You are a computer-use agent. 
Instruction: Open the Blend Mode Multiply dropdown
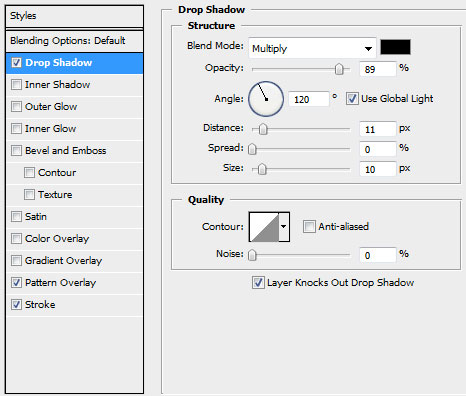point(312,48)
